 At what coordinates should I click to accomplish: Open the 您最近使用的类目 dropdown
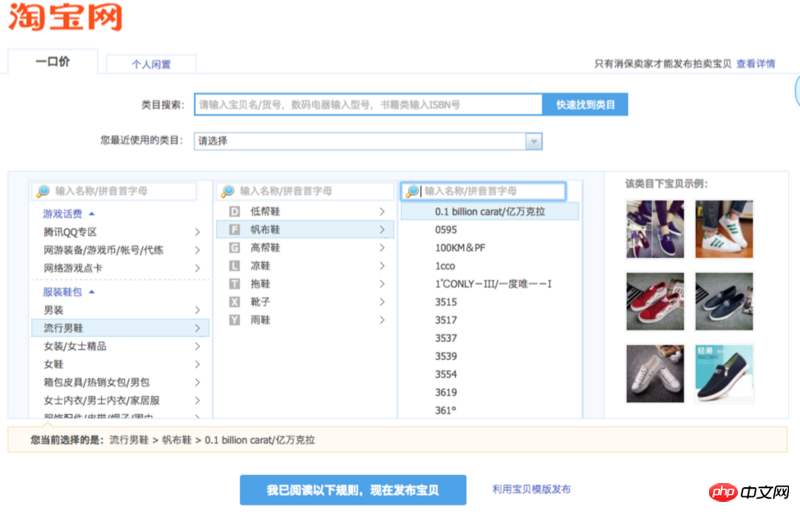(x=534, y=141)
